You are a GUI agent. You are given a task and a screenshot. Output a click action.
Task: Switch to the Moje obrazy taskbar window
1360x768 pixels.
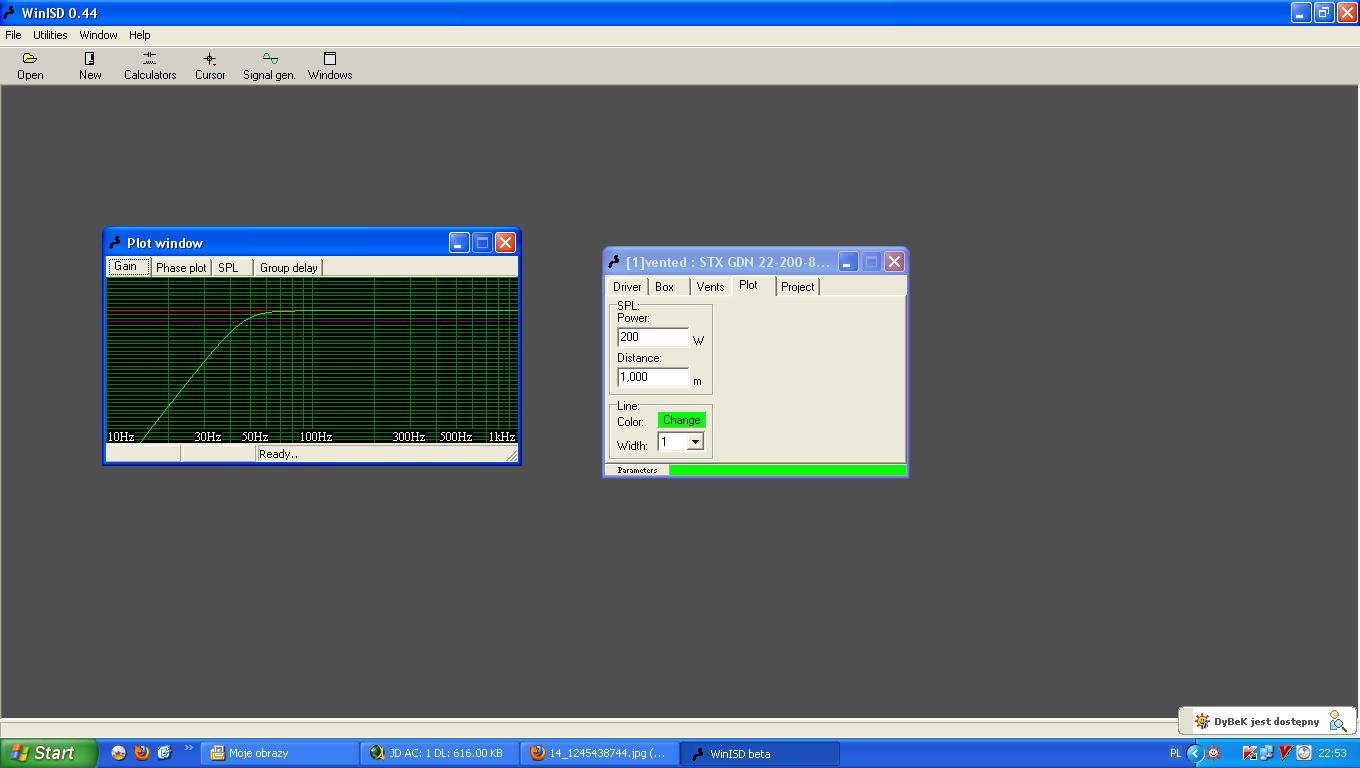coord(280,753)
